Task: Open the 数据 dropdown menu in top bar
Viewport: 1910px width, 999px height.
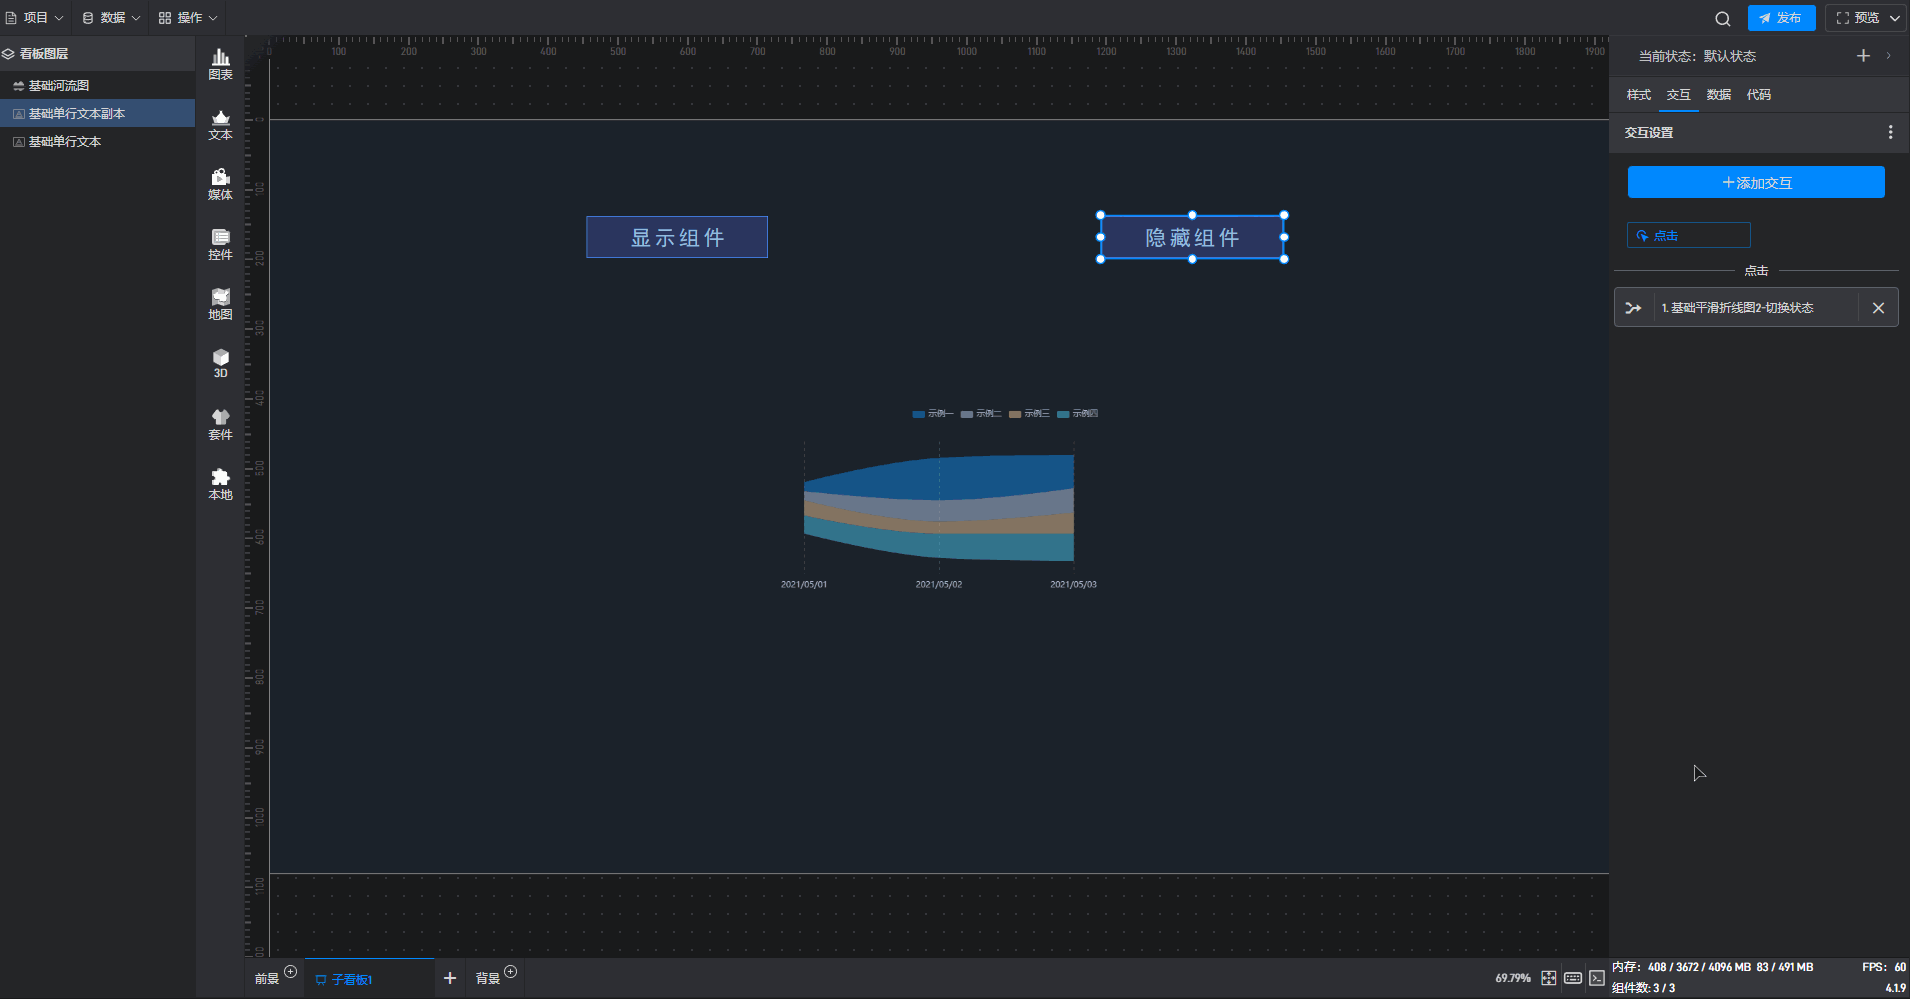Action: click(111, 18)
